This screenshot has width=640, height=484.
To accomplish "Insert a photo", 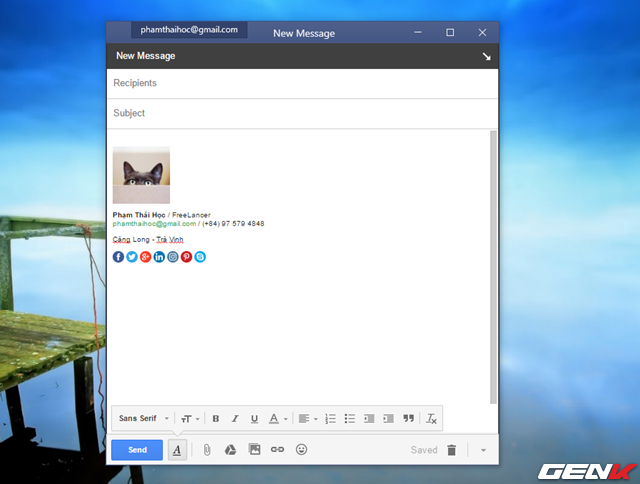I will [x=254, y=449].
